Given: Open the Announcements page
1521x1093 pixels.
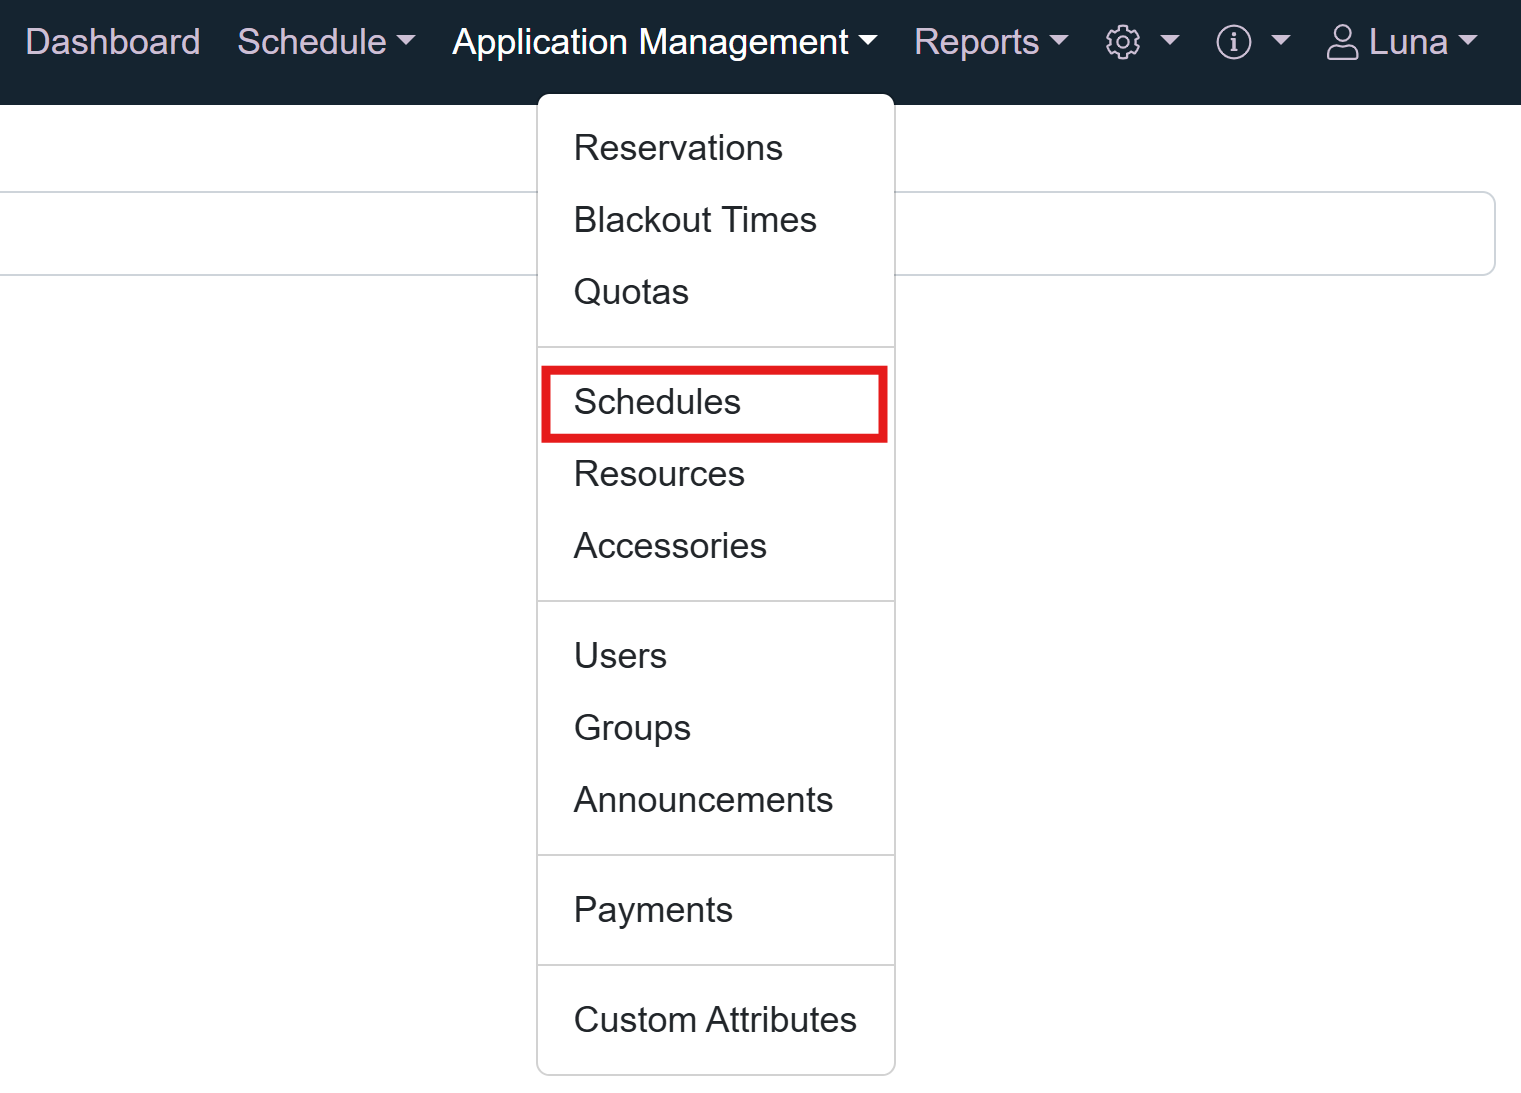Looking at the screenshot, I should 703,799.
